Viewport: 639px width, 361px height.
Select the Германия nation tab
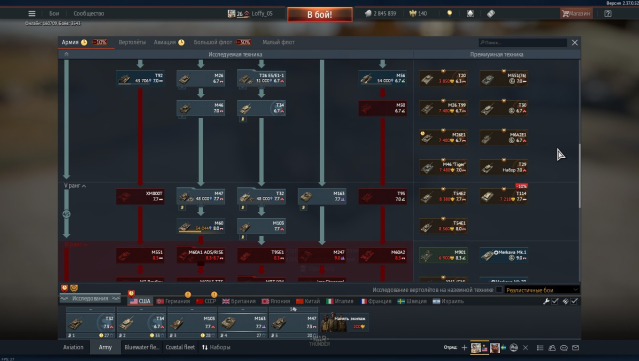tap(173, 301)
